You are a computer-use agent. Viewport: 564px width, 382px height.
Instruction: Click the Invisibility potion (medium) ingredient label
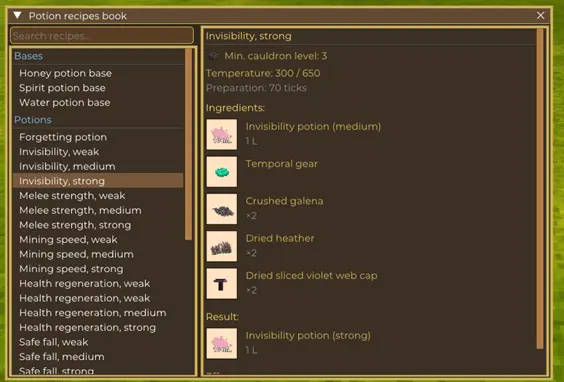(x=313, y=127)
